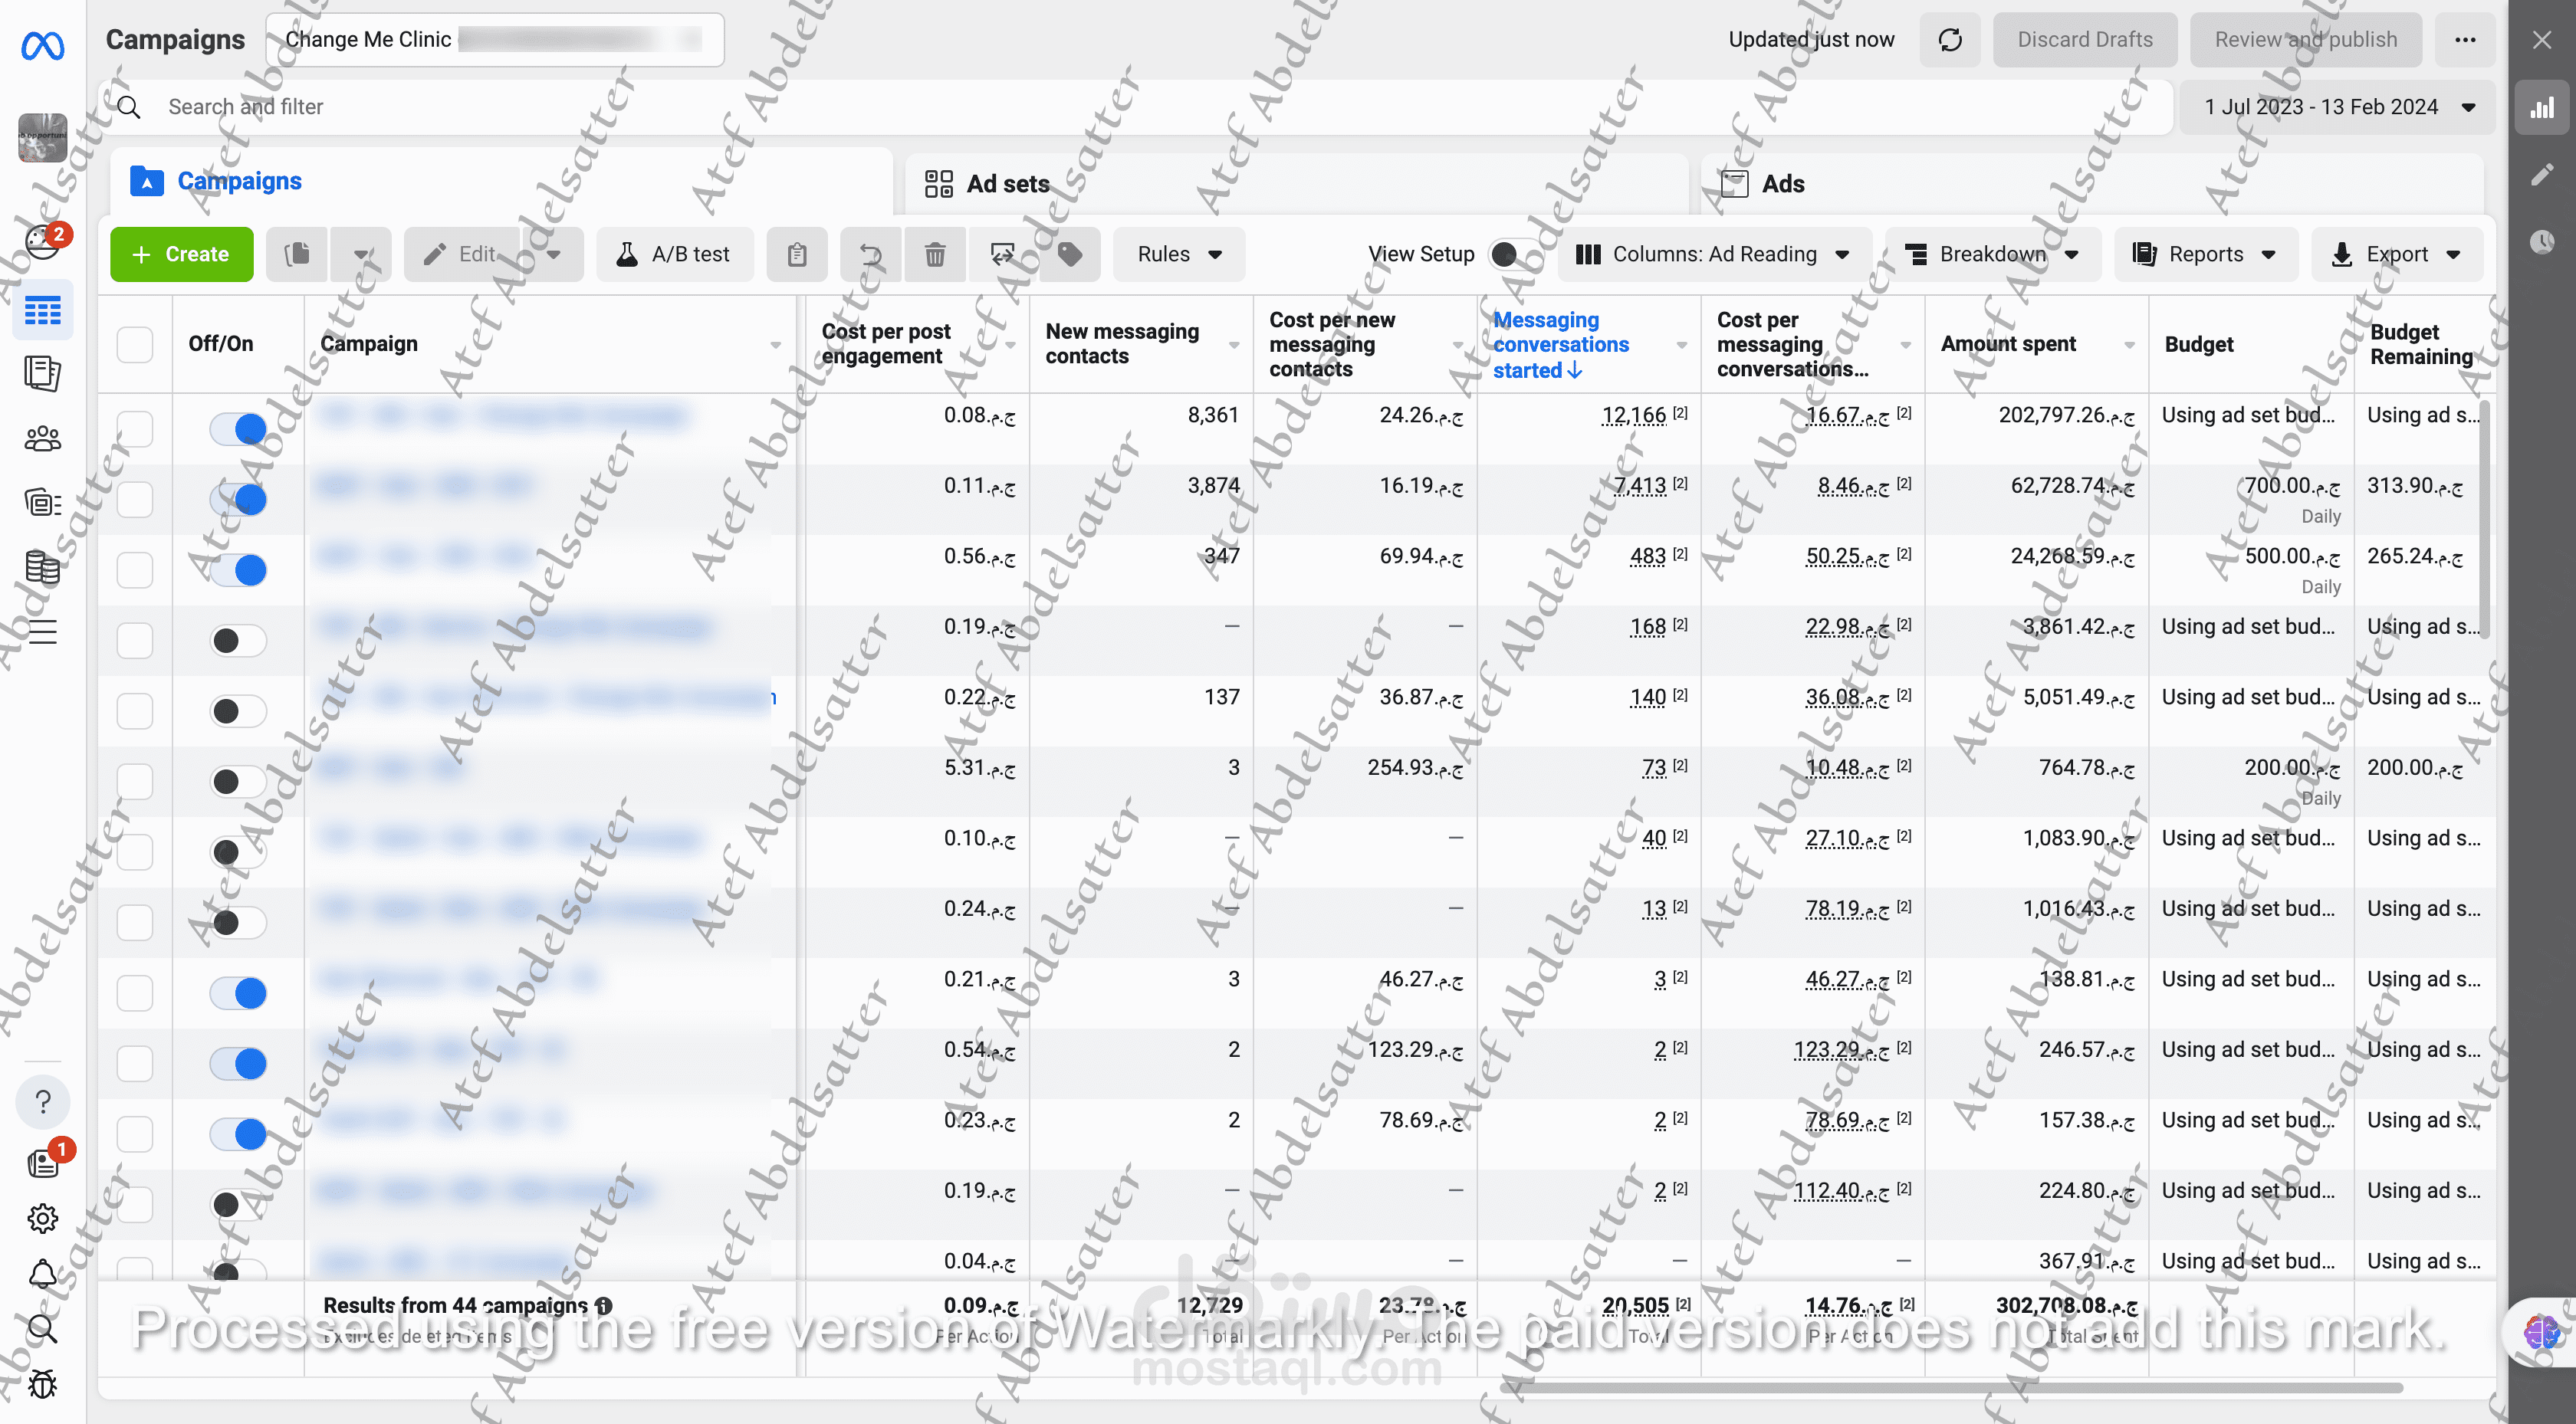The height and width of the screenshot is (1424, 2576).
Task: Click the A/B test button
Action: (x=675, y=255)
